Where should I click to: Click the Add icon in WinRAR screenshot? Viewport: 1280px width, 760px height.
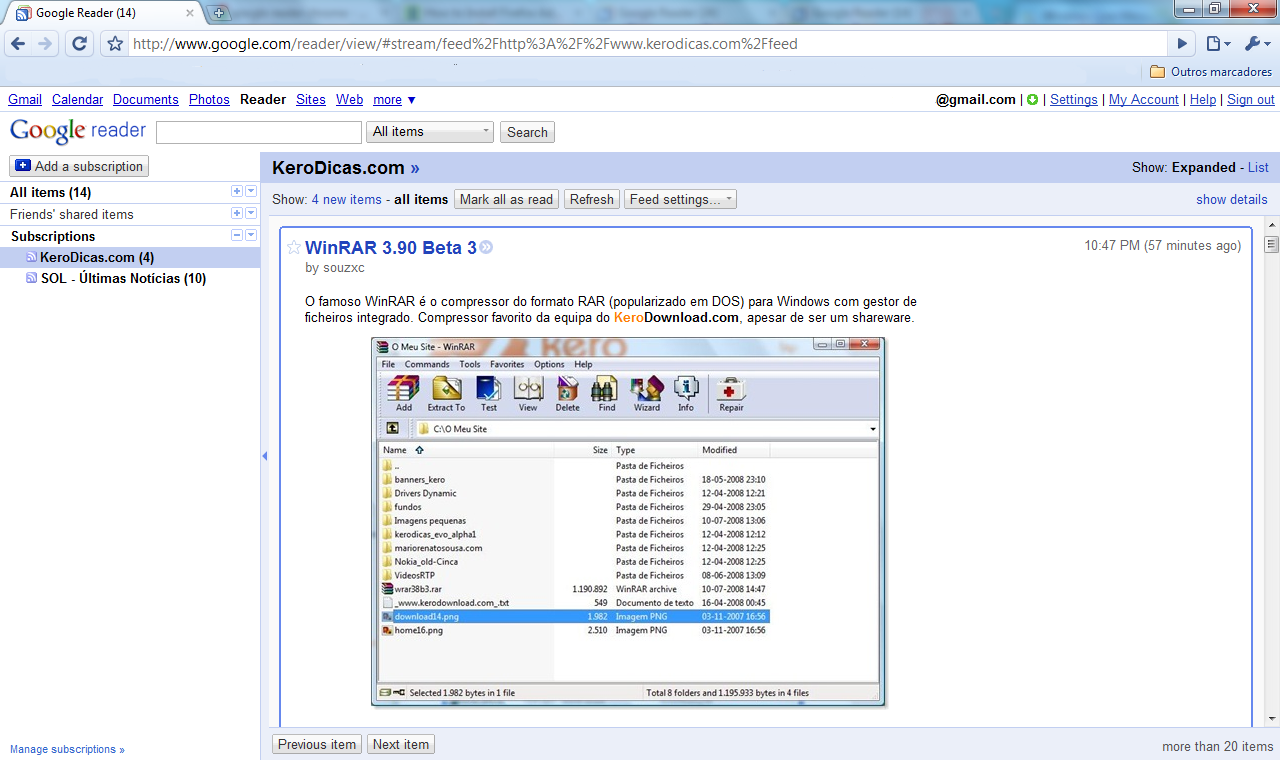[x=404, y=394]
